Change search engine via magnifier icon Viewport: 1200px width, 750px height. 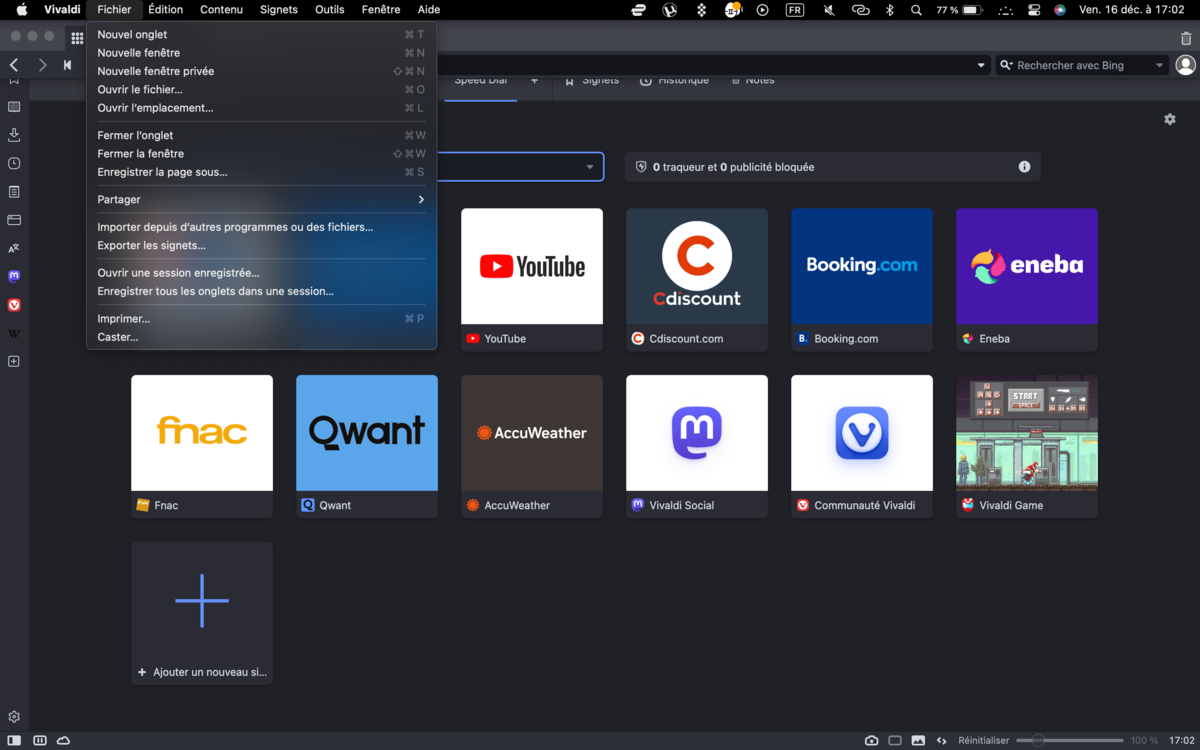1007,65
